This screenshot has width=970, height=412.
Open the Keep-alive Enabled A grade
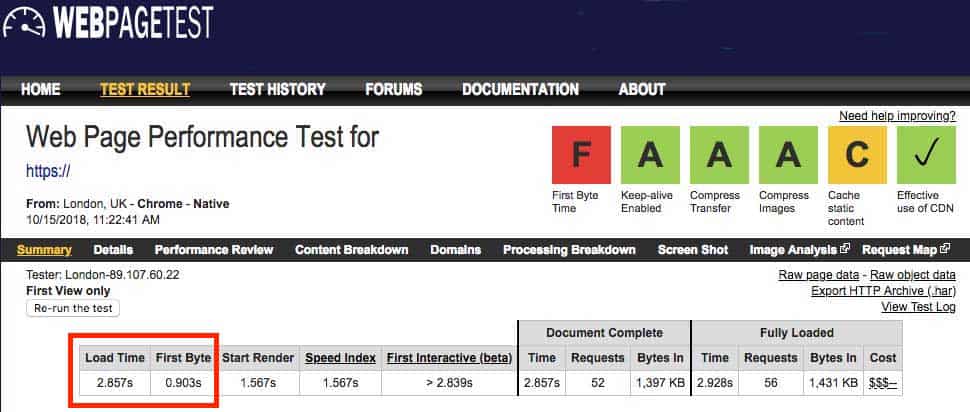coord(650,155)
